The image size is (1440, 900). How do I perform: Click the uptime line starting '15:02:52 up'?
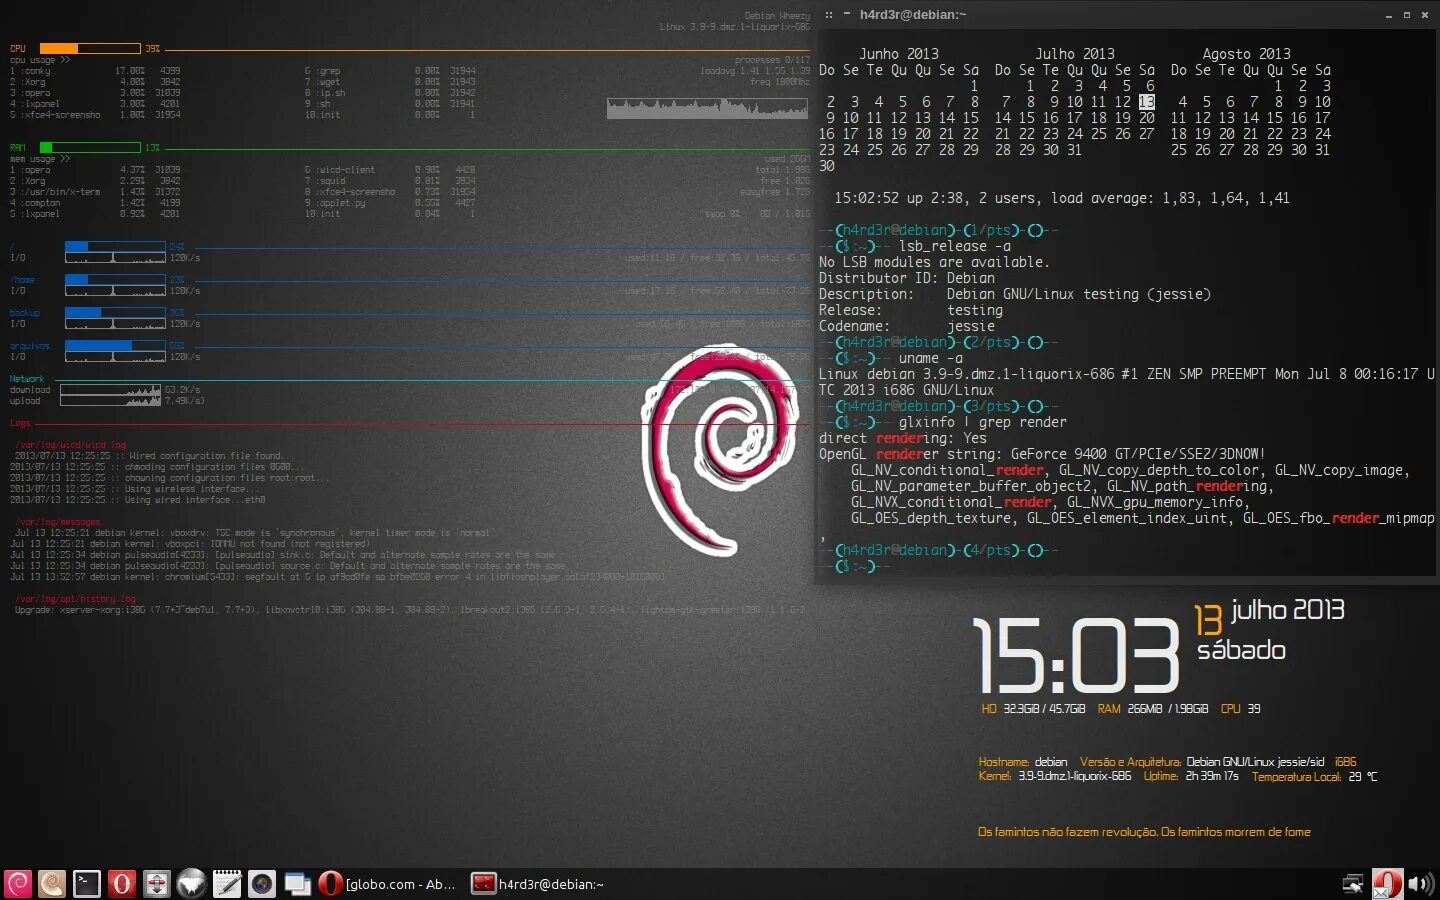1062,198
